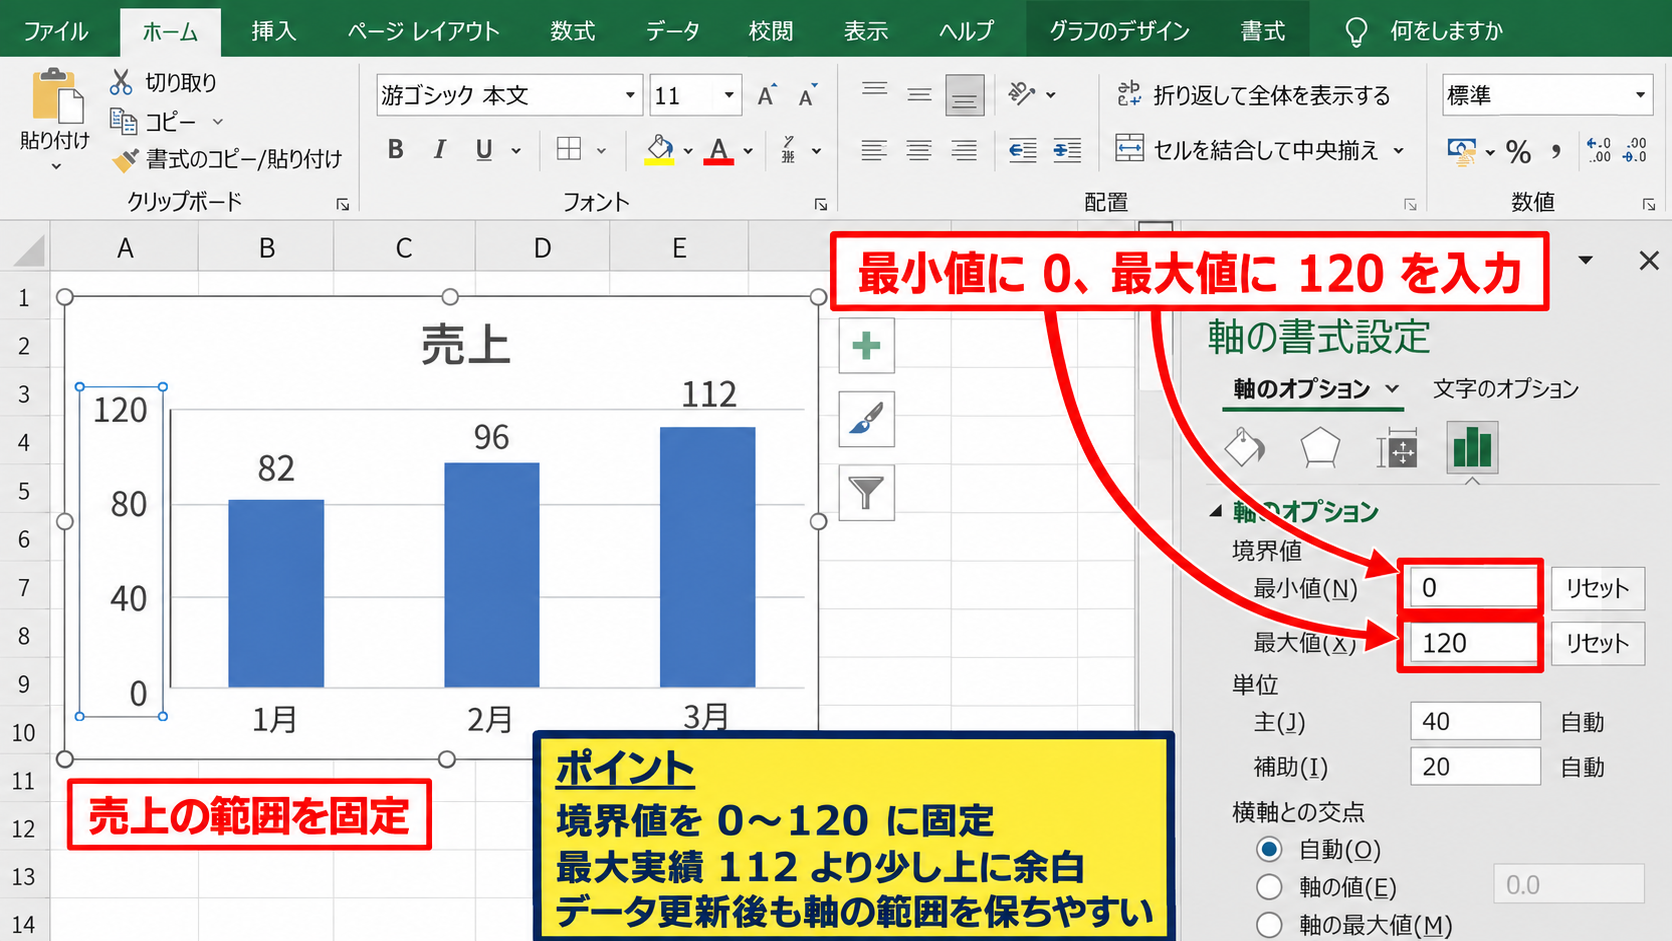This screenshot has height=941, width=1672.
Task: Switch to 文字のオプション tab
Action: click(1505, 389)
